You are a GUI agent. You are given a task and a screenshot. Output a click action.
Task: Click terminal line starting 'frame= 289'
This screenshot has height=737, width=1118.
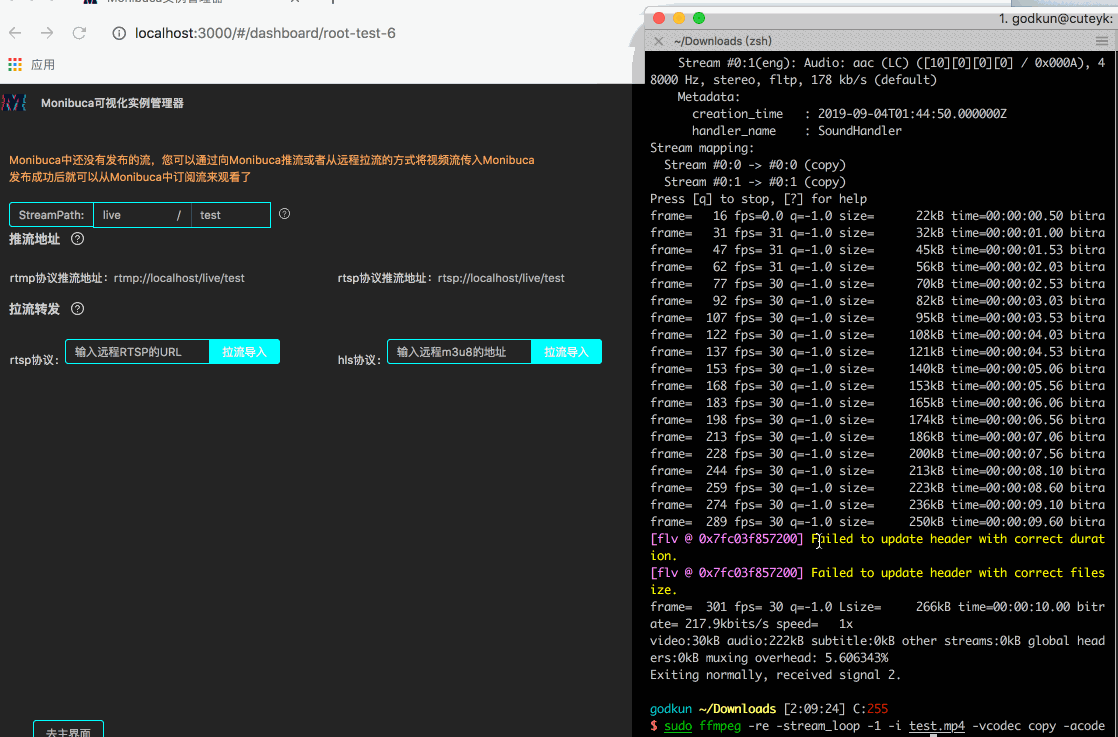(877, 522)
